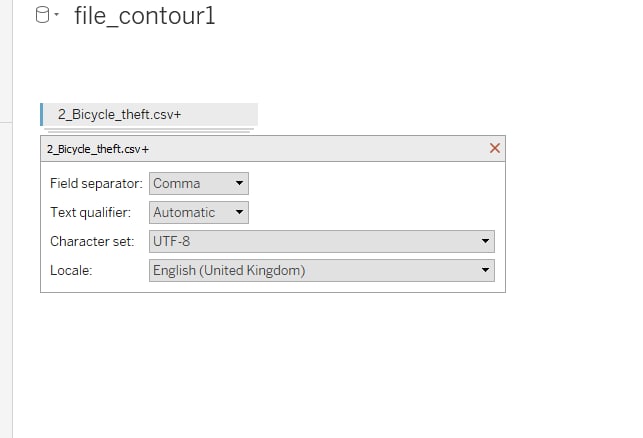
Task: Click the Locale label text
Action: click(x=71, y=271)
